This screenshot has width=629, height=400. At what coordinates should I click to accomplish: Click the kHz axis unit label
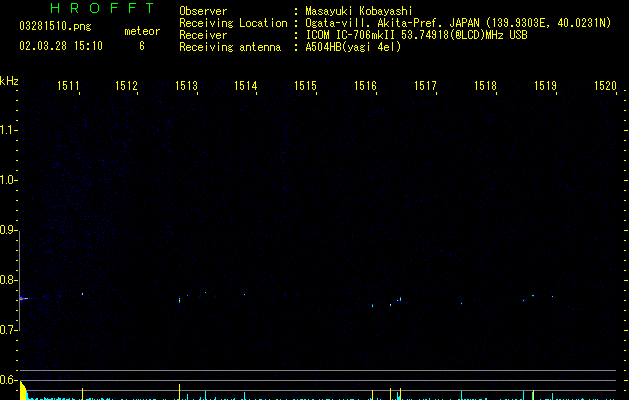pos(9,81)
